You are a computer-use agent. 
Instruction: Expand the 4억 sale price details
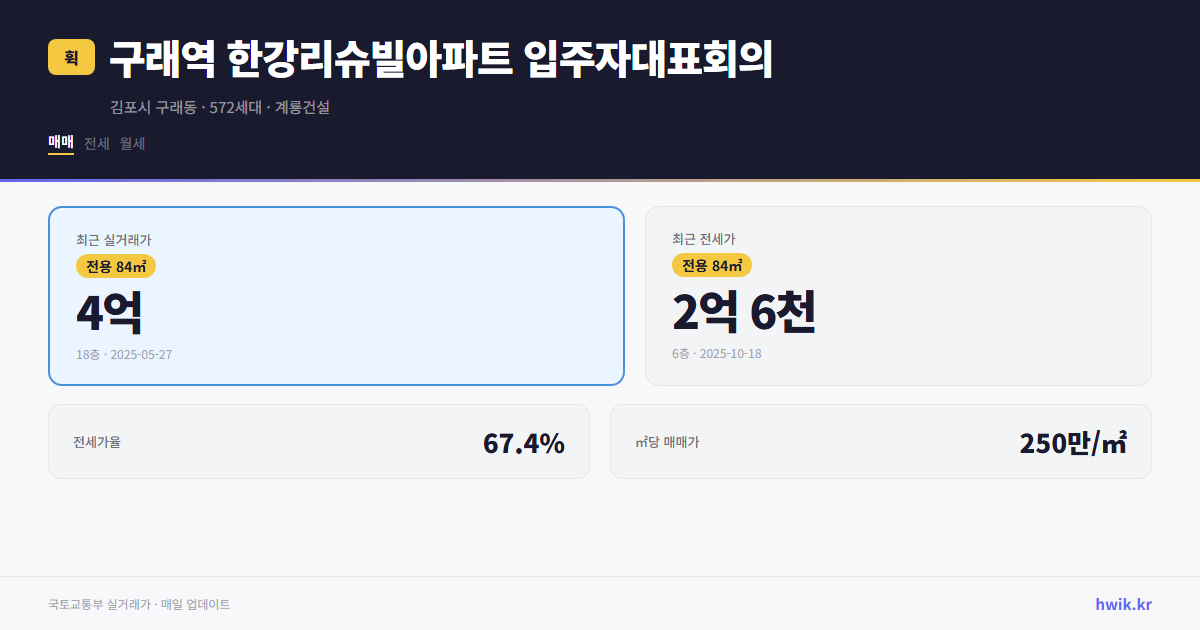(x=107, y=312)
